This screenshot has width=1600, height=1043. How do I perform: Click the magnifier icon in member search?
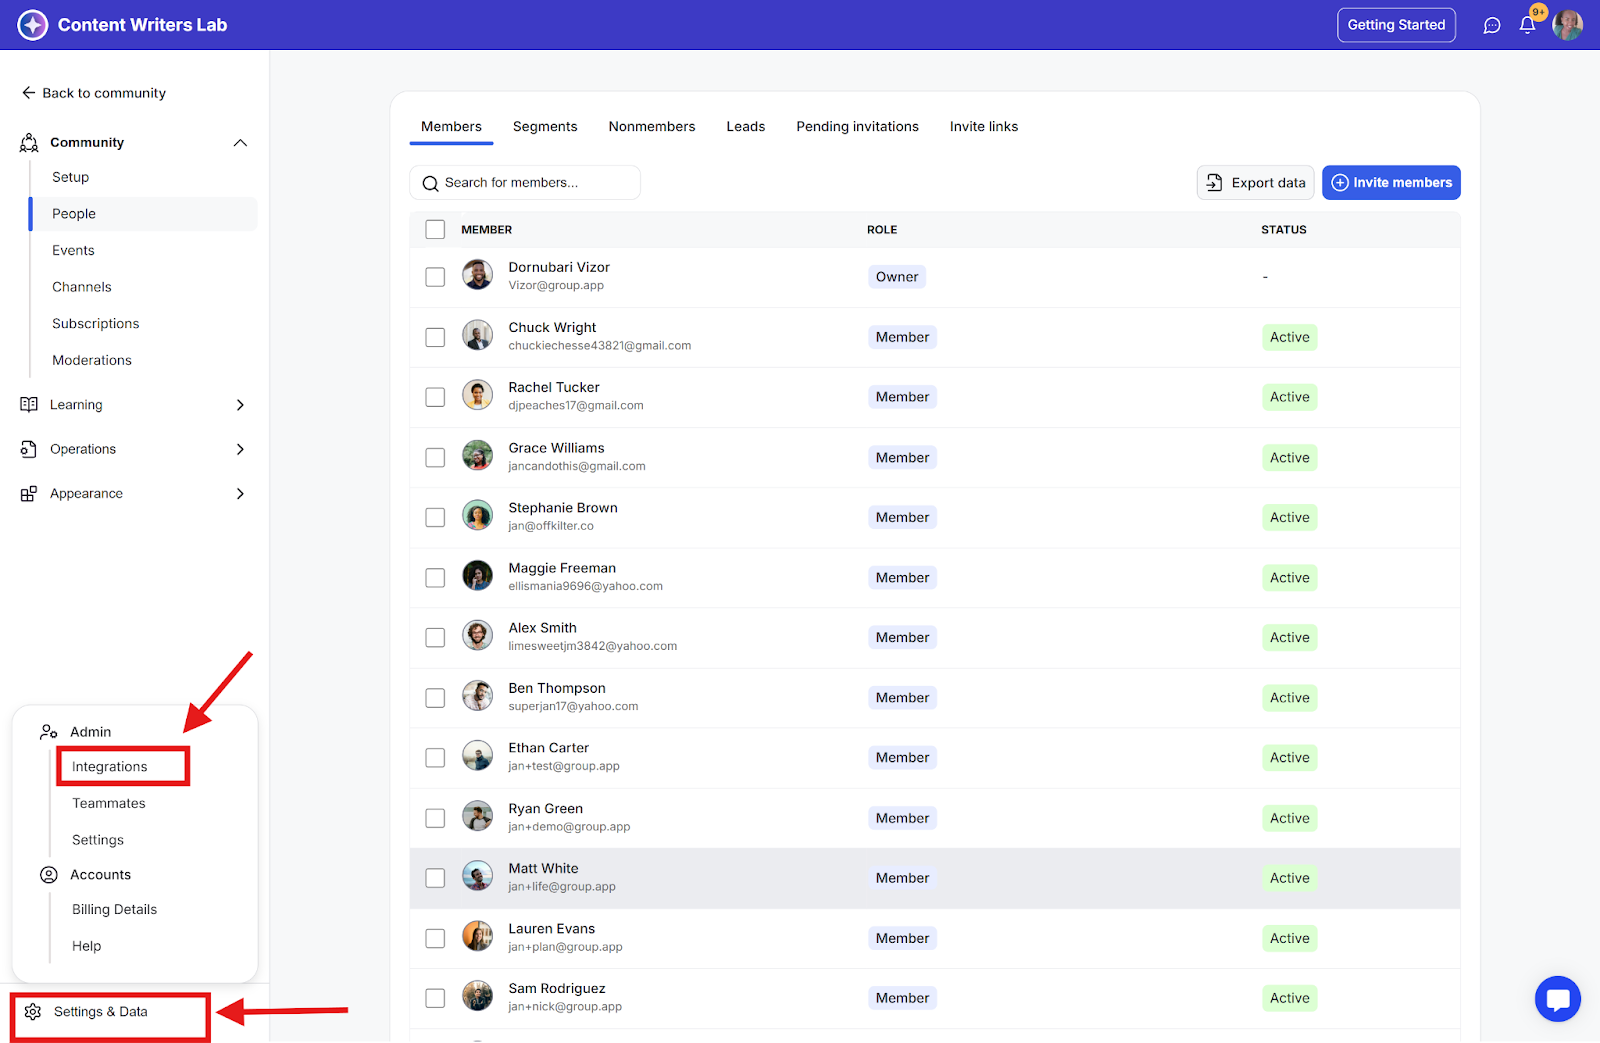[x=430, y=183]
